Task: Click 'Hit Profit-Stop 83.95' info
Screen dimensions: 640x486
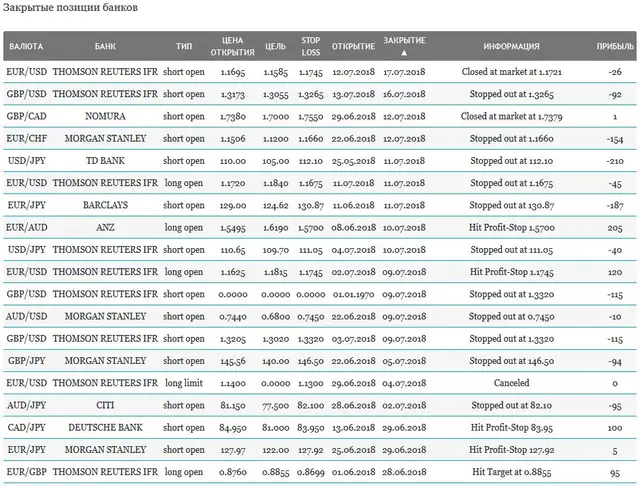Action: (512, 428)
